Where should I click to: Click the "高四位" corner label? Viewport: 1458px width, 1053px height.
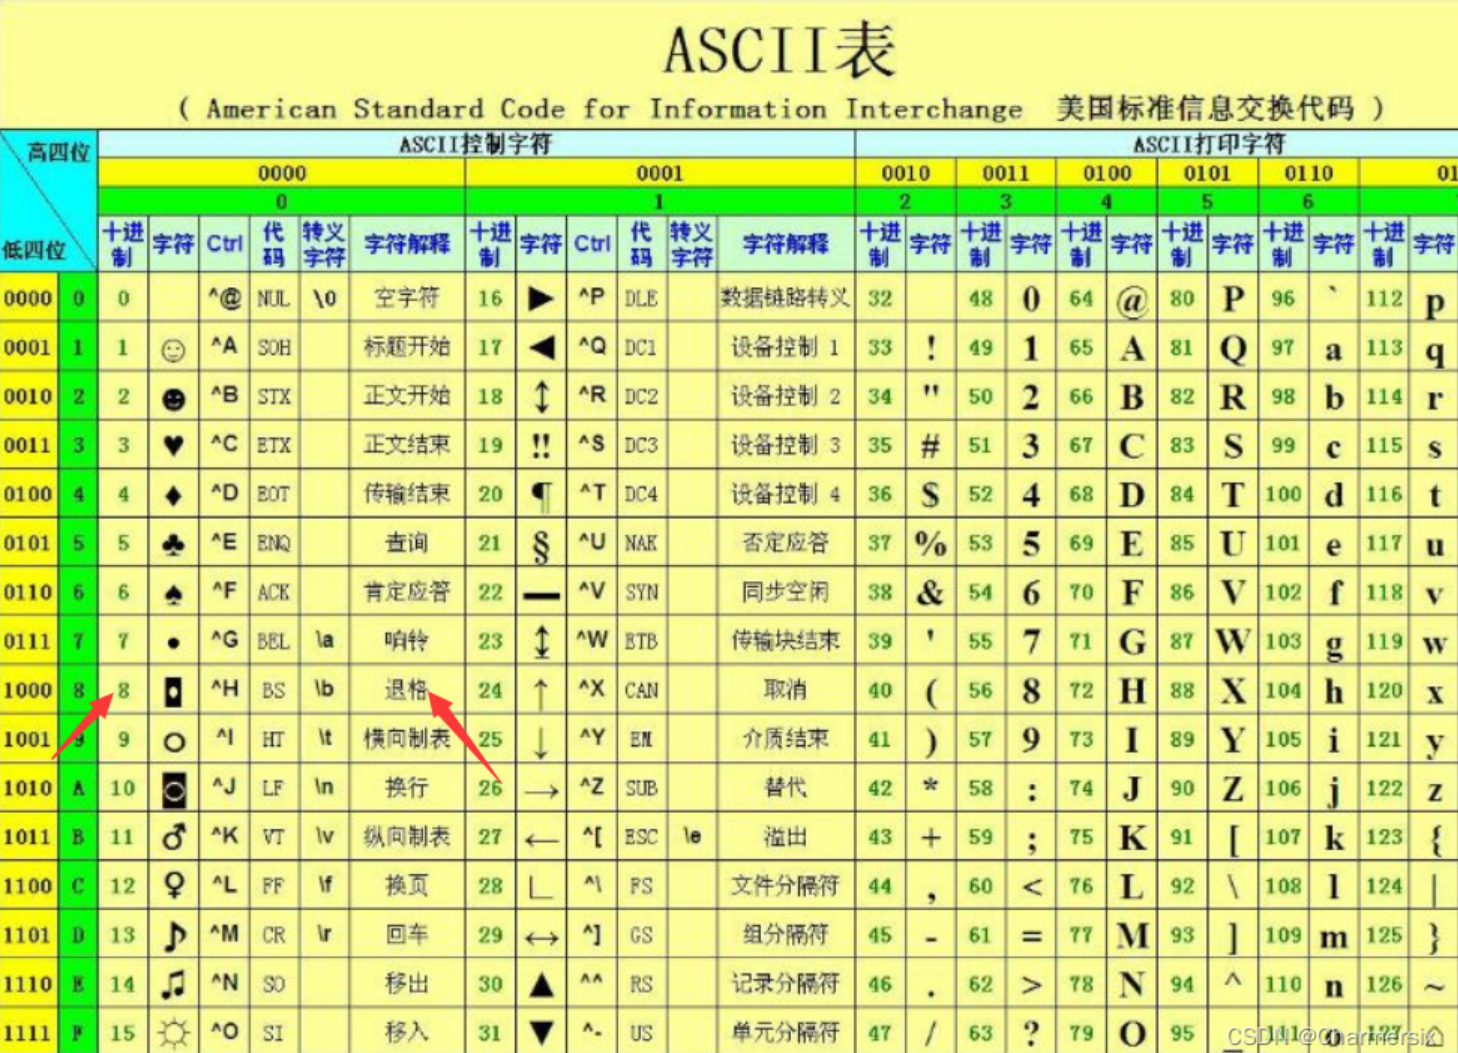[x=58, y=152]
